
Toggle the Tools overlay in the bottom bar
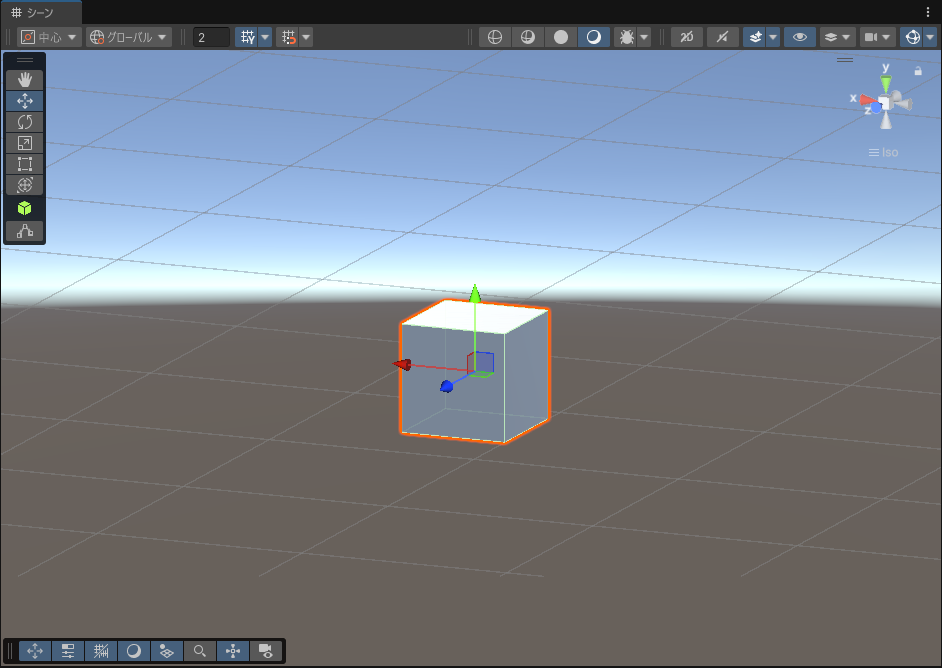click(x=35, y=651)
